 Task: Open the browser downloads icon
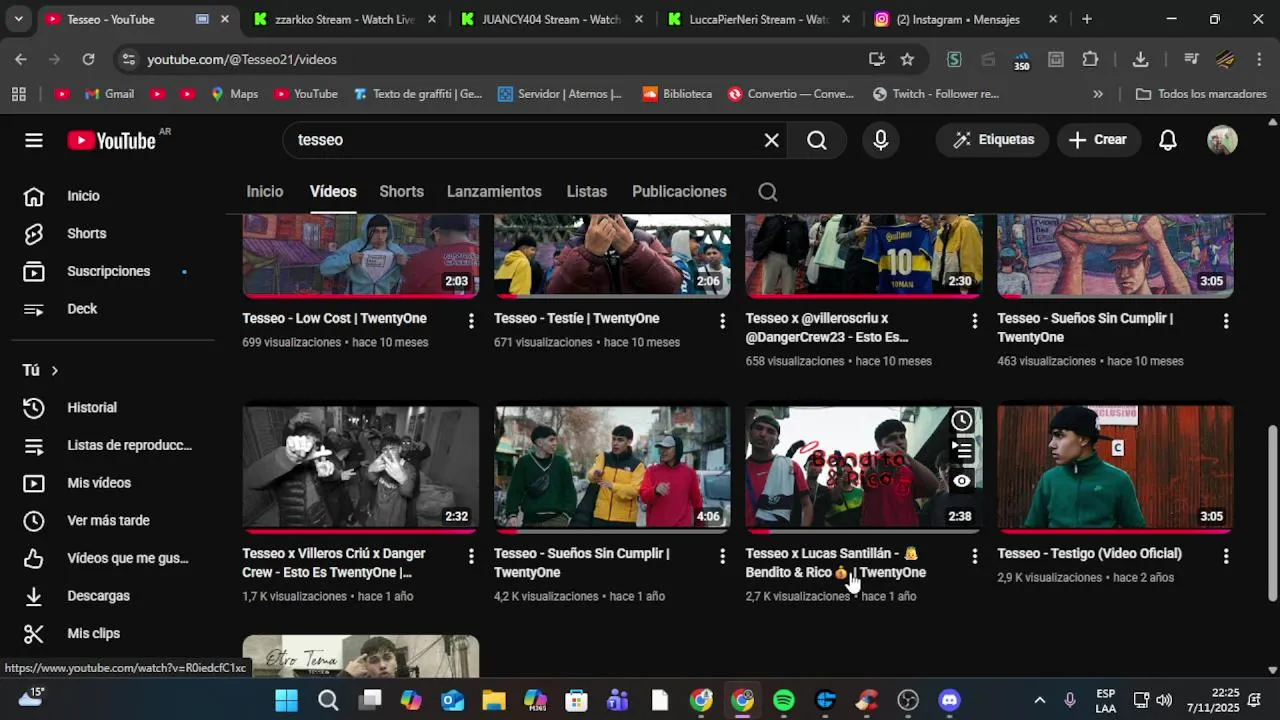1140,59
